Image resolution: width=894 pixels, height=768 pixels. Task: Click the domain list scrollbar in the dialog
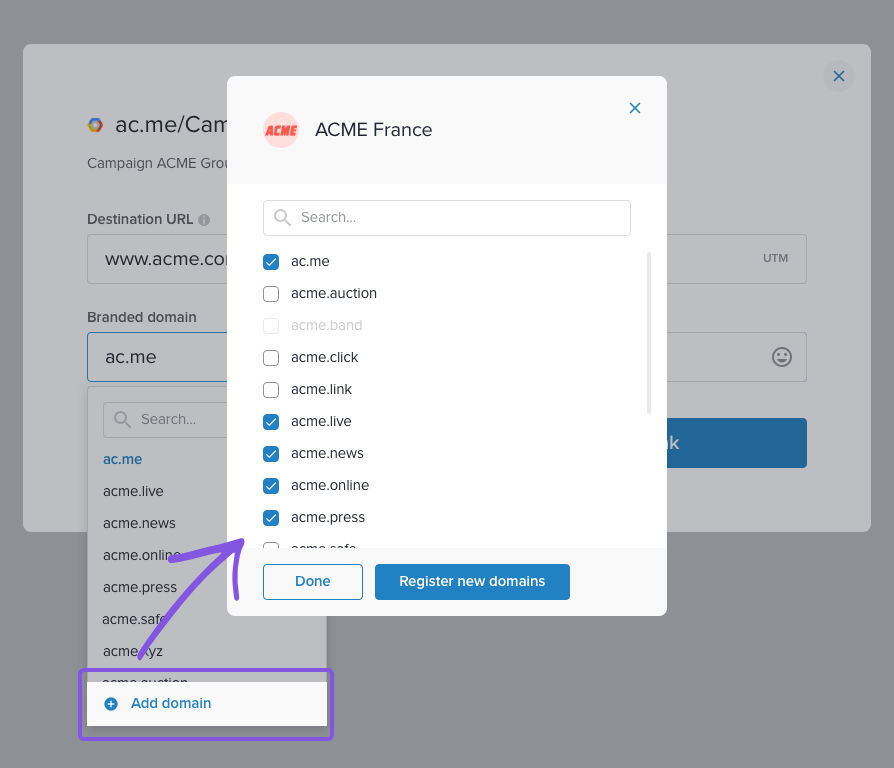649,333
